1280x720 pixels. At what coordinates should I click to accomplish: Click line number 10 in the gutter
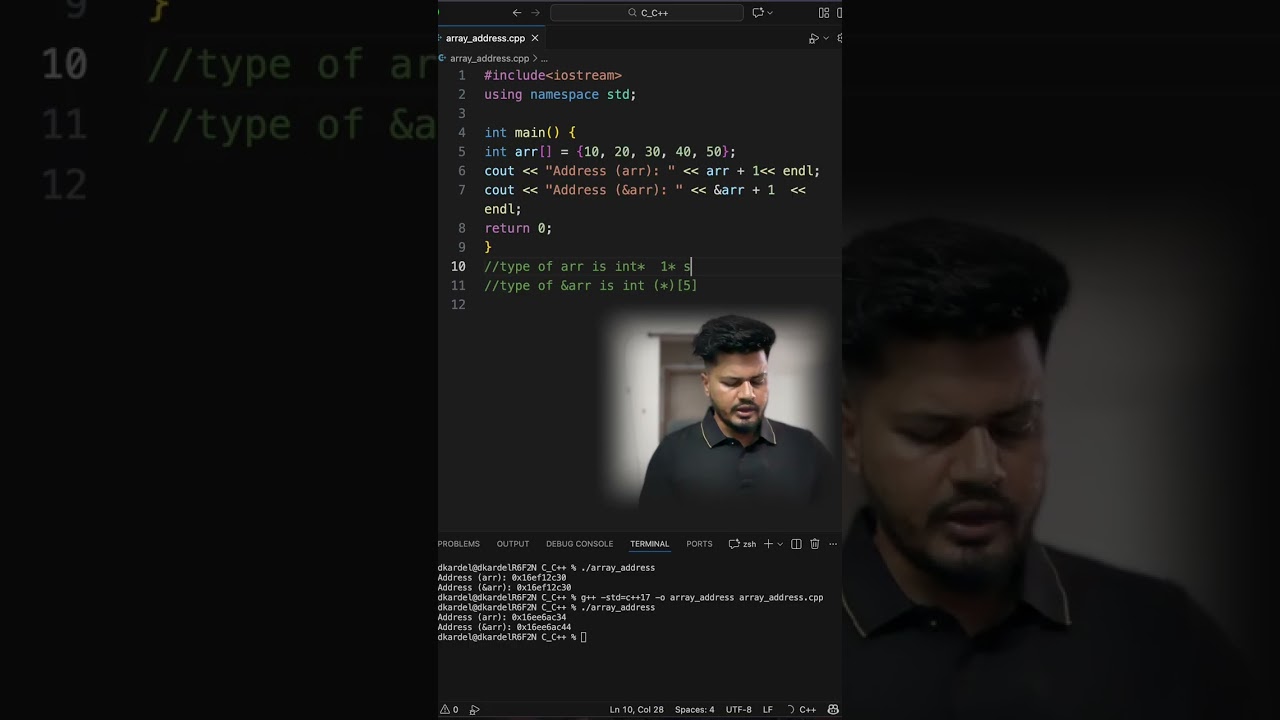[x=458, y=266]
